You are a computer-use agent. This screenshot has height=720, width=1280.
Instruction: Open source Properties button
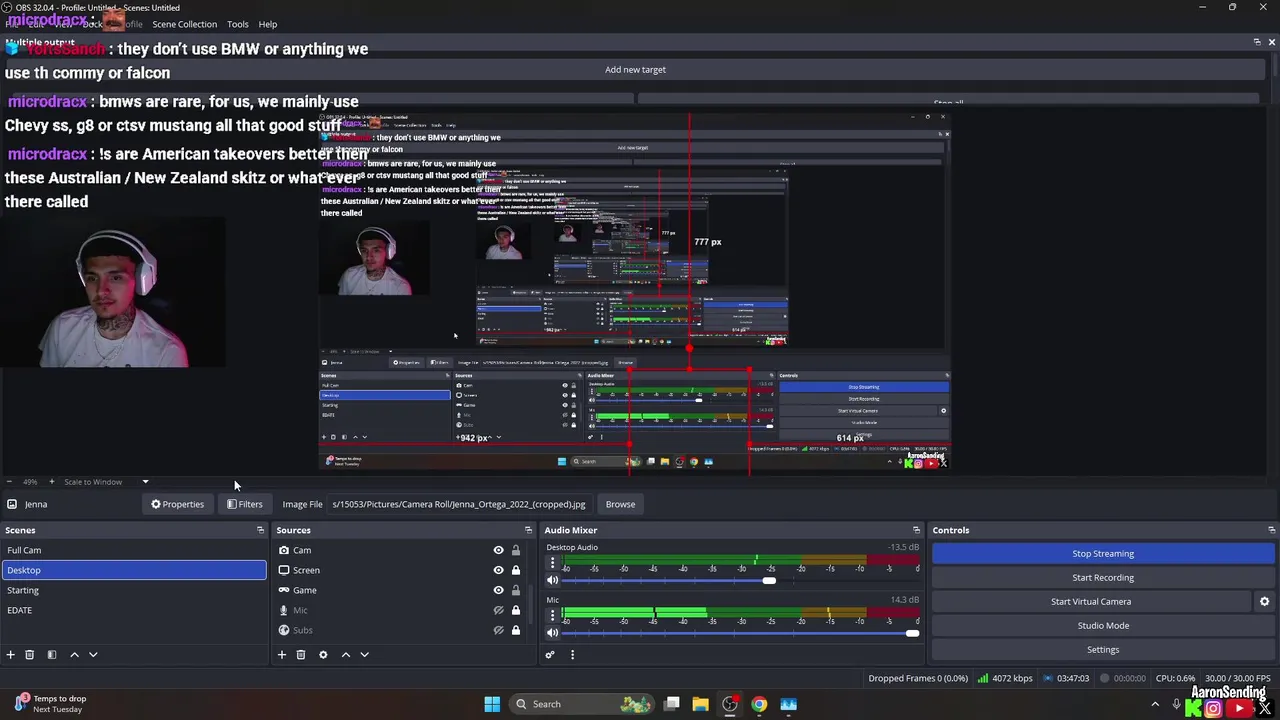[x=177, y=504]
